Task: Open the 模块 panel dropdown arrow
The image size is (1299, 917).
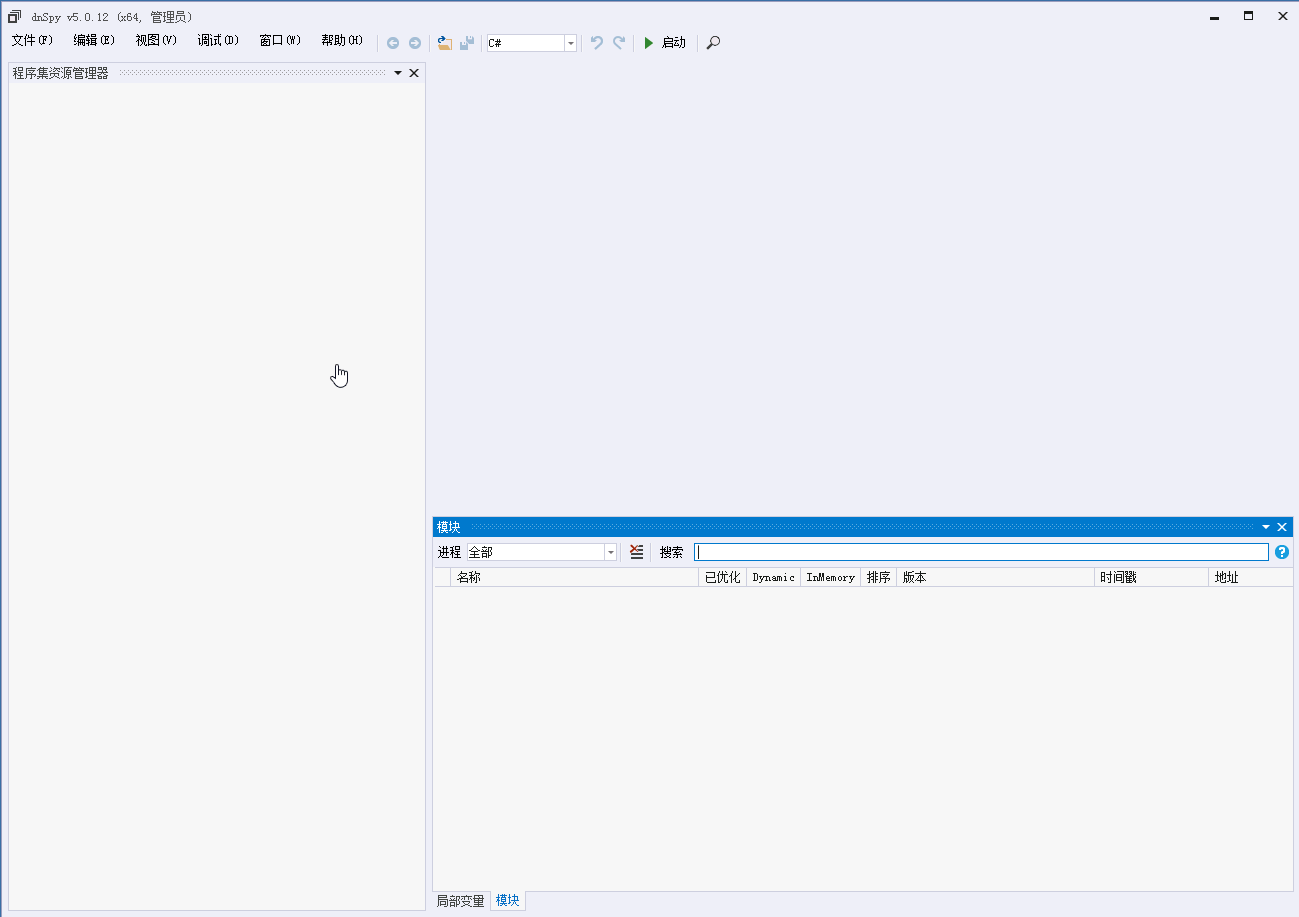Action: point(1265,526)
